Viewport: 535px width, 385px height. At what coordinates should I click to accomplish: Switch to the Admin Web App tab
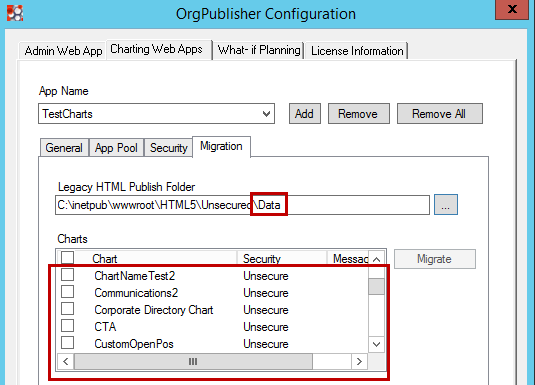pyautogui.click(x=63, y=51)
